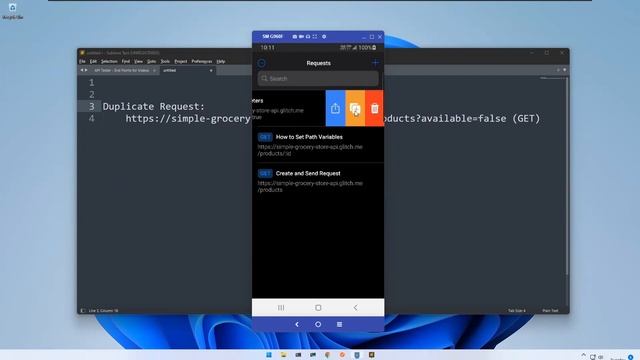This screenshot has width=640, height=360.
Task: Click mirror window menu icon in blue bar
Action: (339, 324)
